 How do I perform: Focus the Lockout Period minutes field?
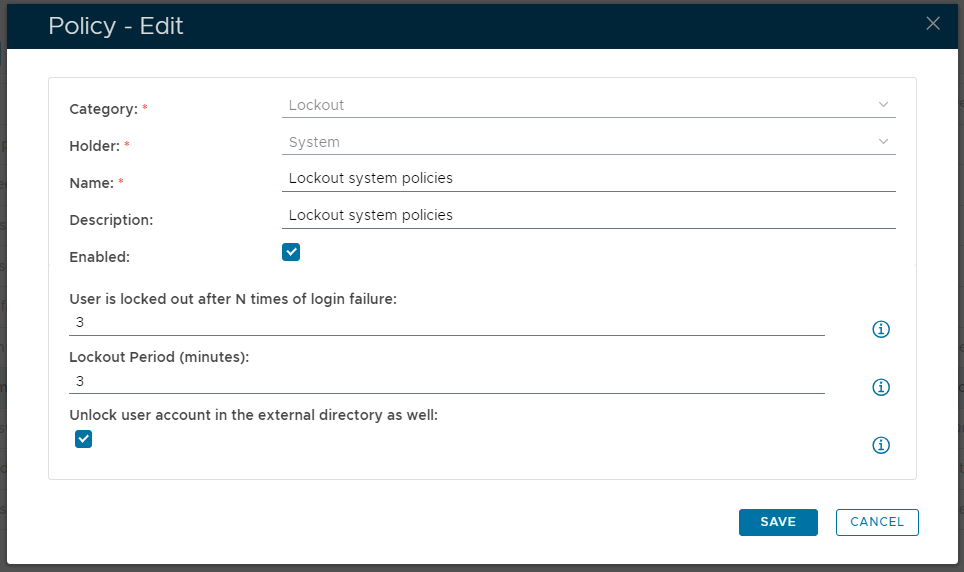tap(446, 381)
